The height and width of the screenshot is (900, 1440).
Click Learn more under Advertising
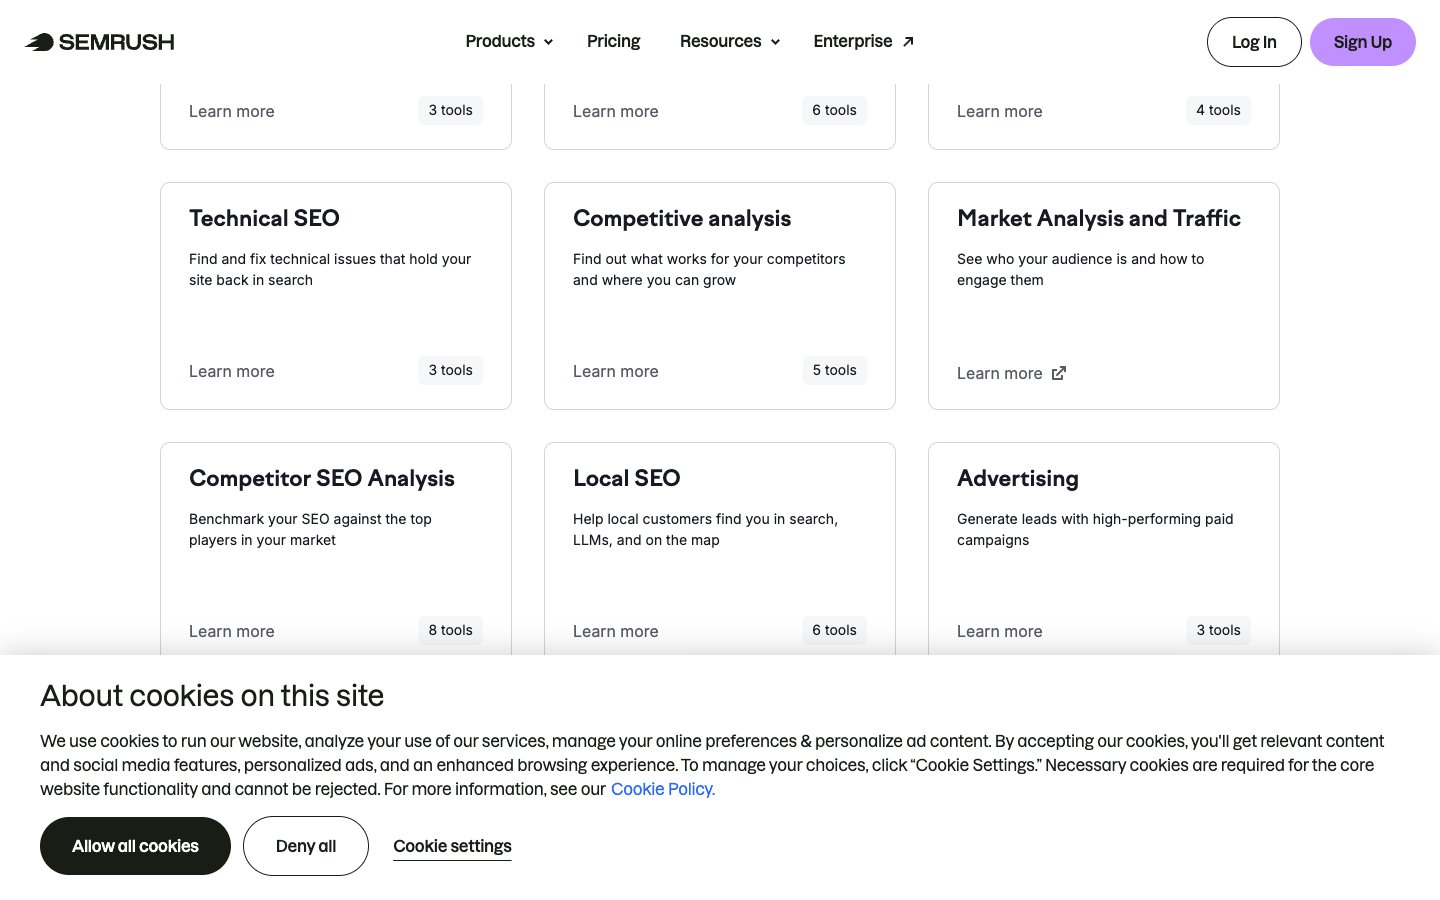pos(999,631)
